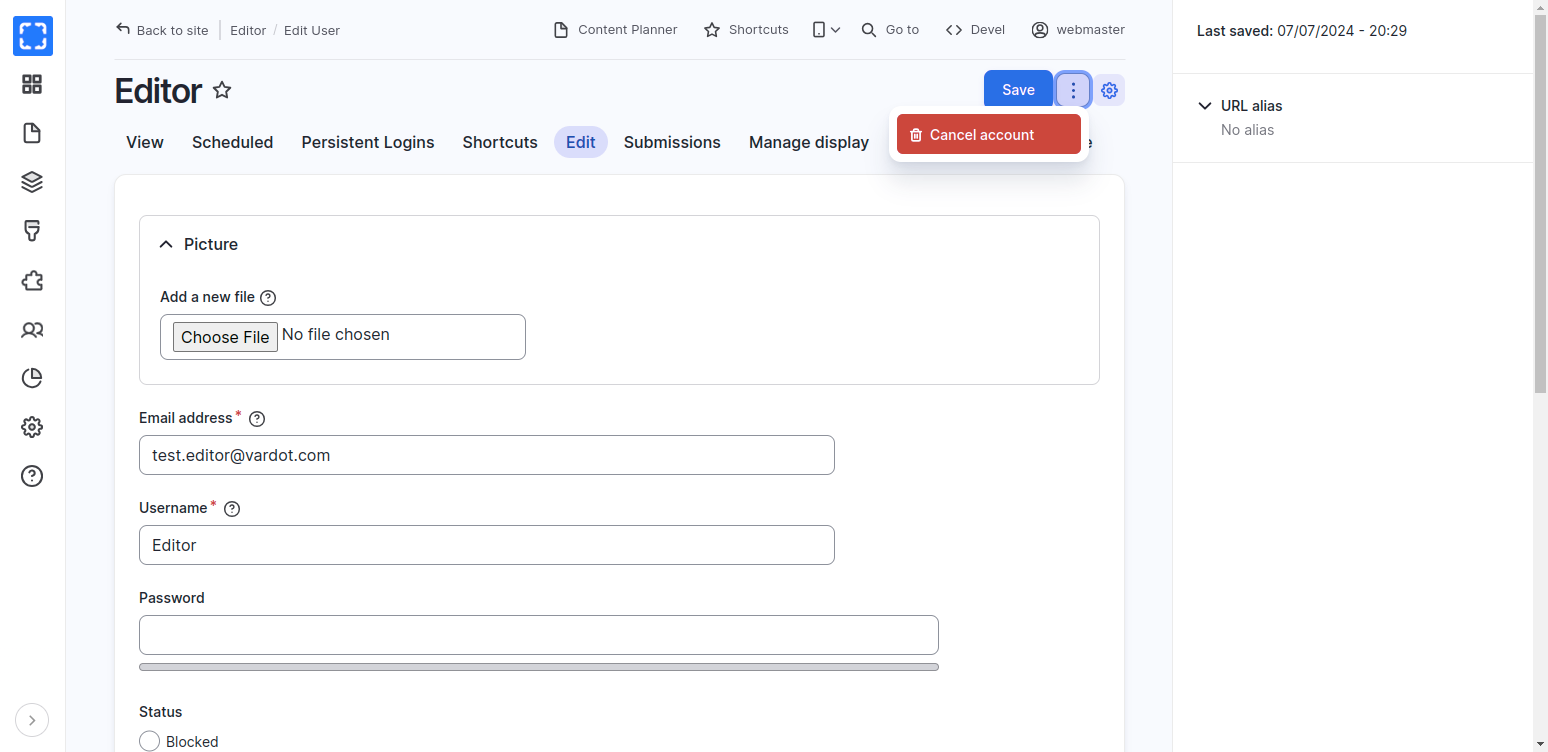
Task: Switch to the Persistent Logins tab
Action: [x=368, y=142]
